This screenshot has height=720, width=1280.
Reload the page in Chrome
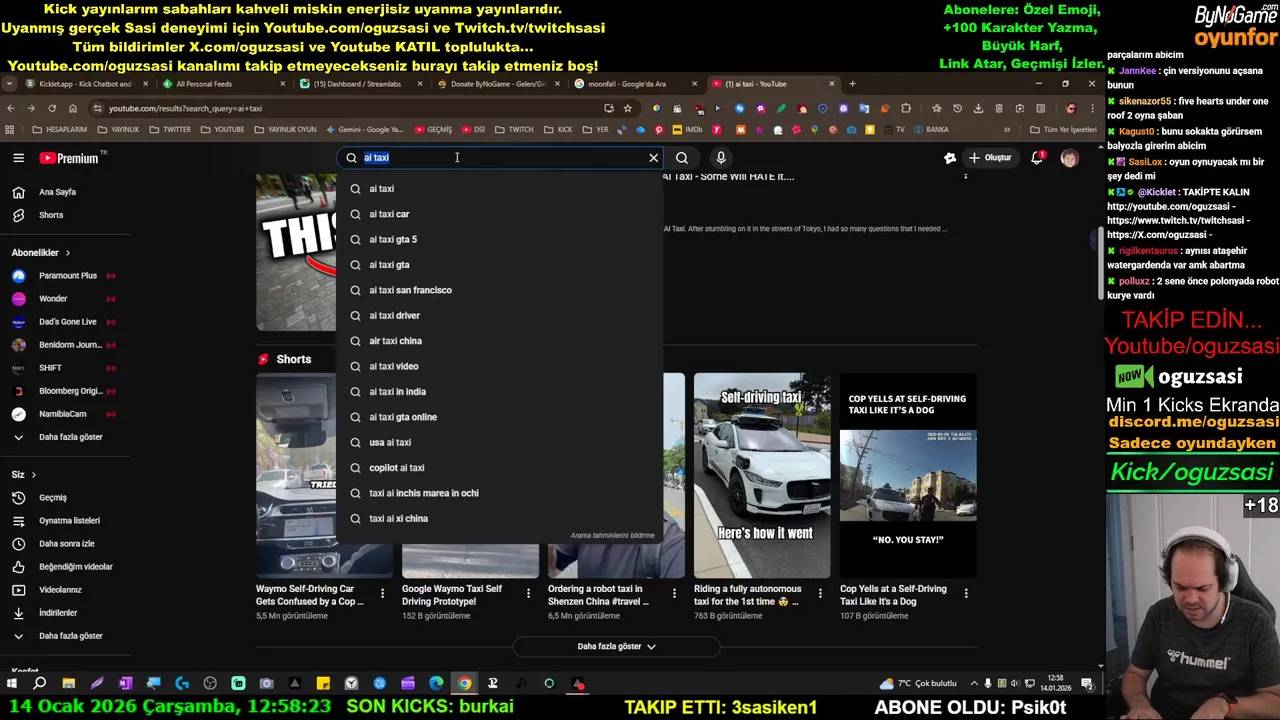52,108
